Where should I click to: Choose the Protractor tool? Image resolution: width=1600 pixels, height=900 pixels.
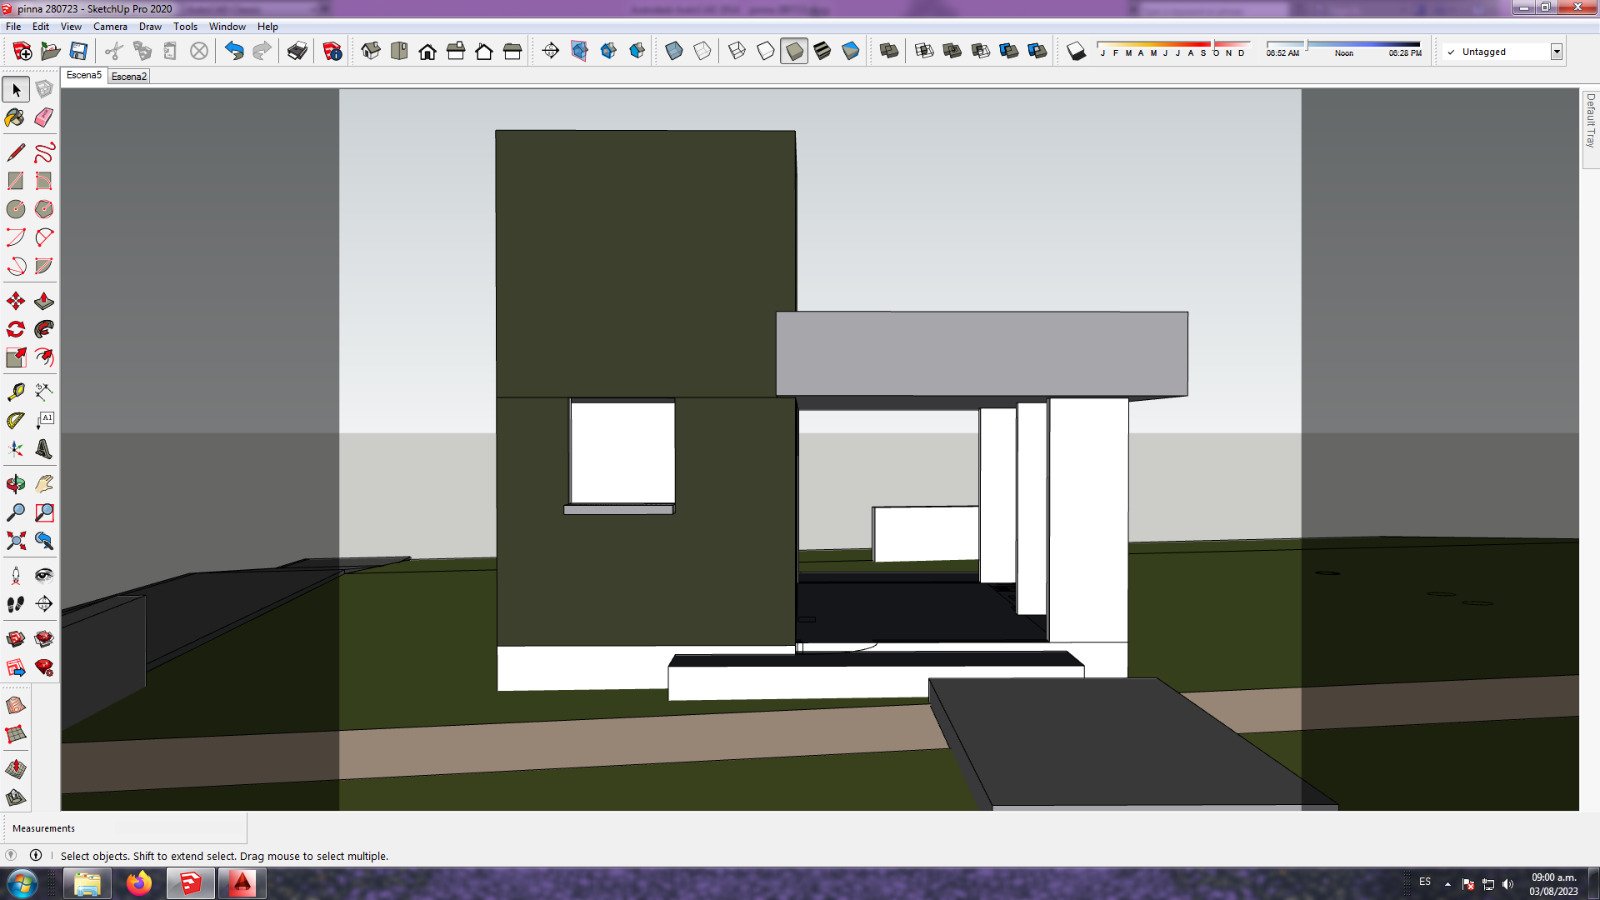16,420
